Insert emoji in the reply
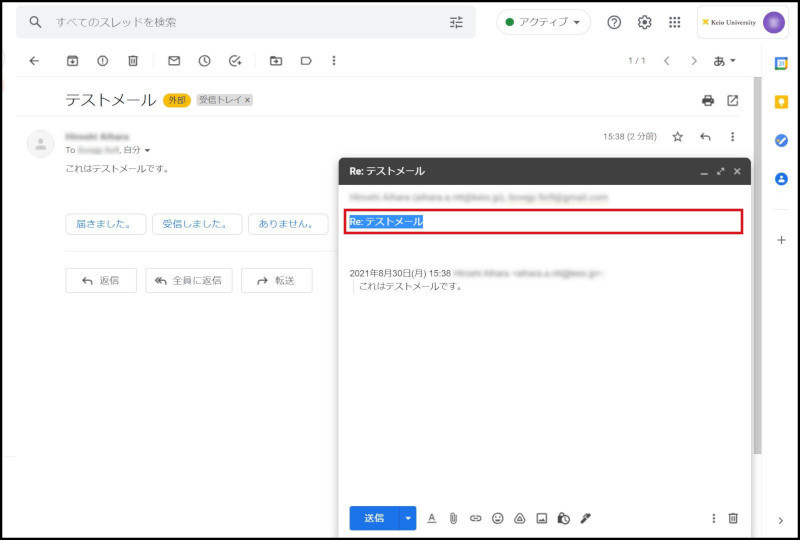Screen dimensions: 800x540 tap(497, 518)
